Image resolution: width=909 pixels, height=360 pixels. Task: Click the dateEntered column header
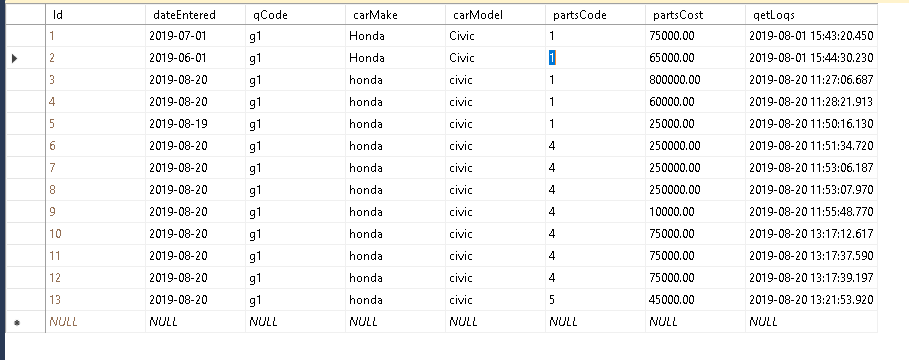pos(195,15)
